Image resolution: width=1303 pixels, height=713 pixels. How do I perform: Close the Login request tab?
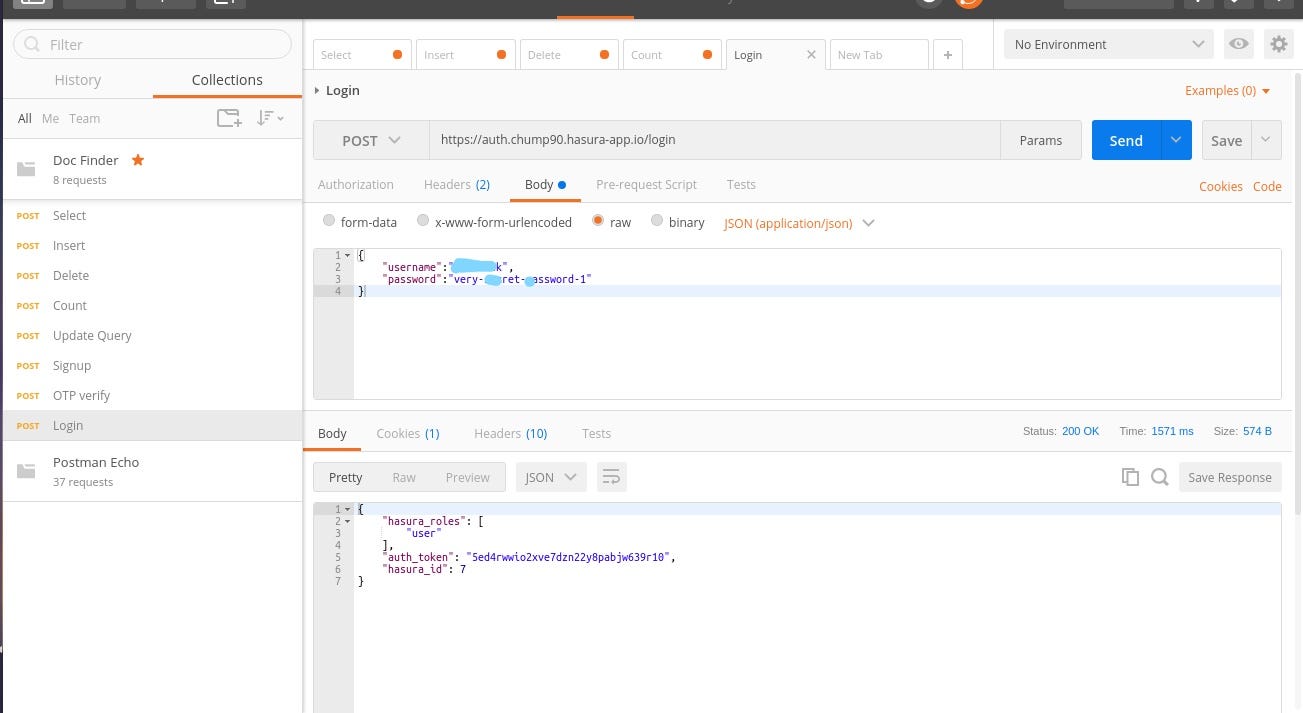(x=811, y=55)
